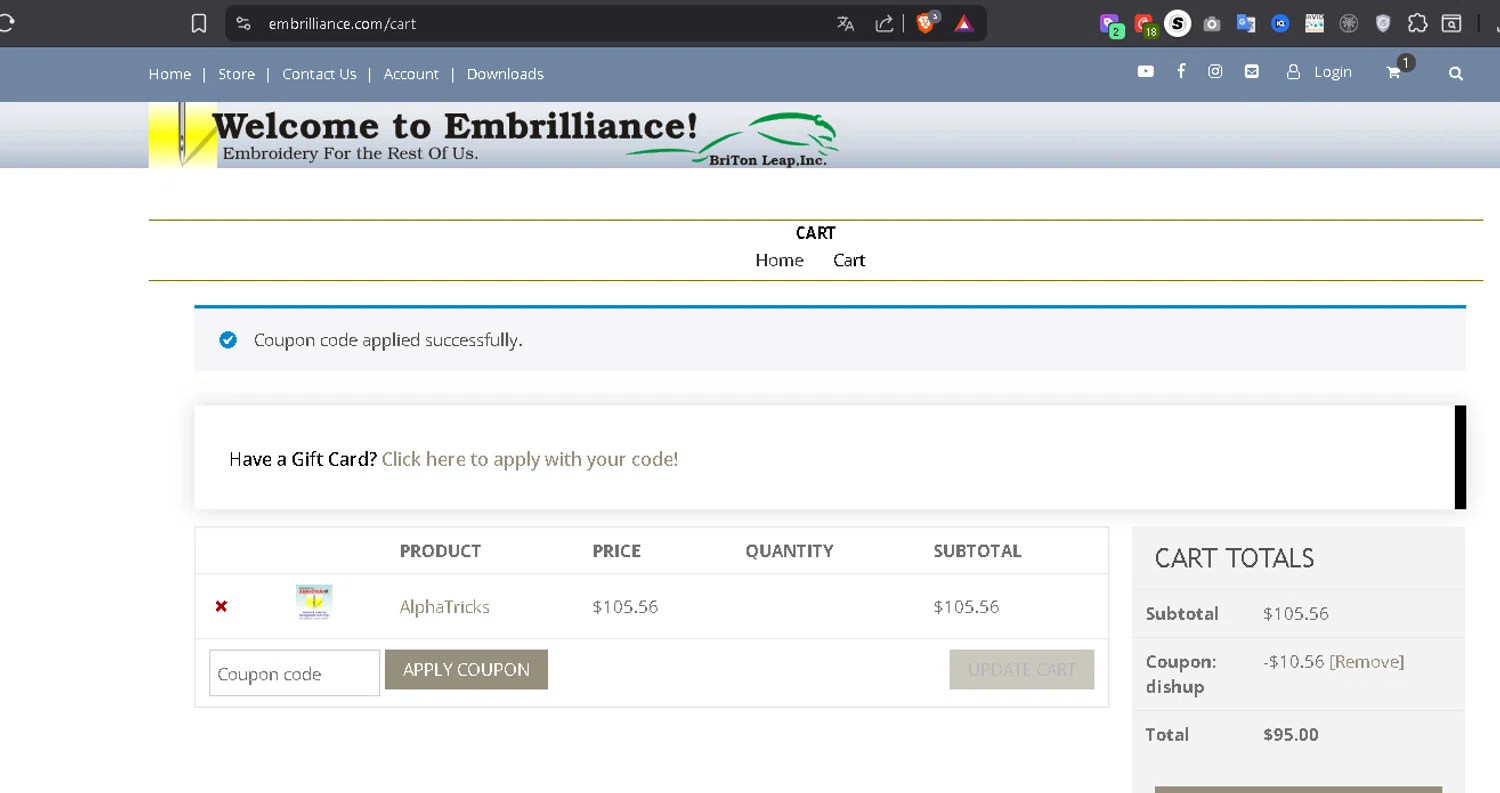Click the Embrilliance welcome banner logo

pyautogui.click(x=495, y=135)
